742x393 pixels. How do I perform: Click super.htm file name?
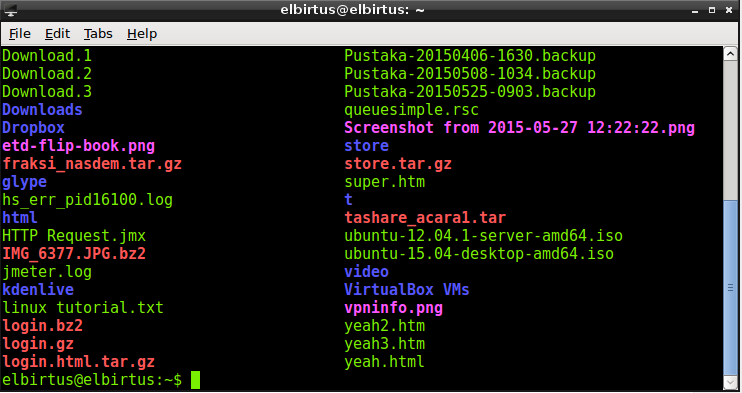[384, 182]
